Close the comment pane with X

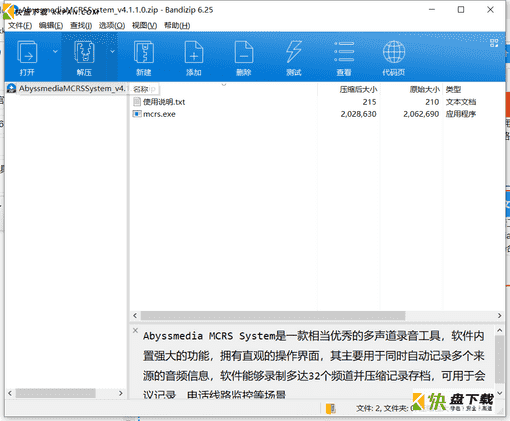(x=135, y=330)
